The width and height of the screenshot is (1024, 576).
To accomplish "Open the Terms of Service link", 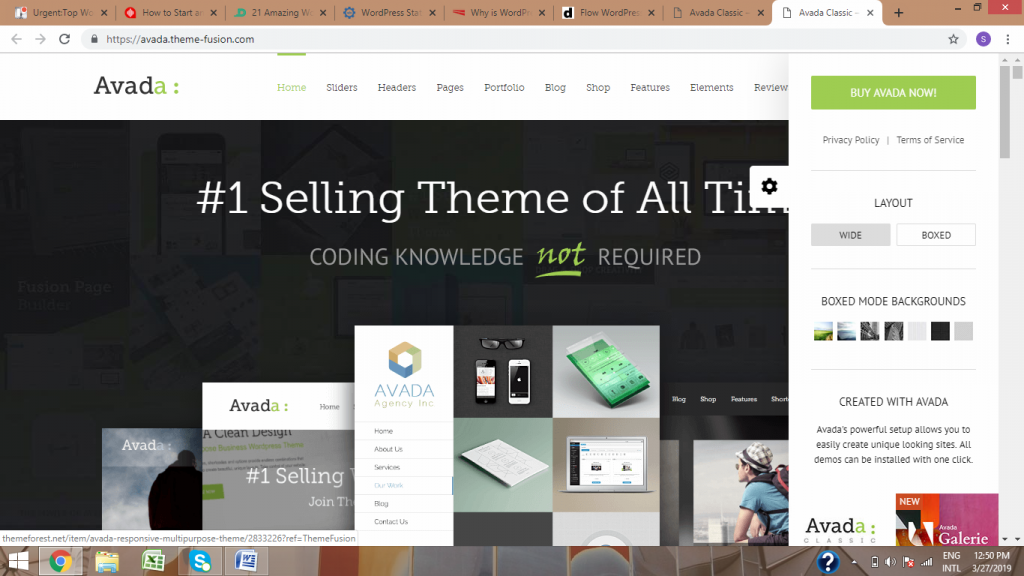I will (x=930, y=140).
